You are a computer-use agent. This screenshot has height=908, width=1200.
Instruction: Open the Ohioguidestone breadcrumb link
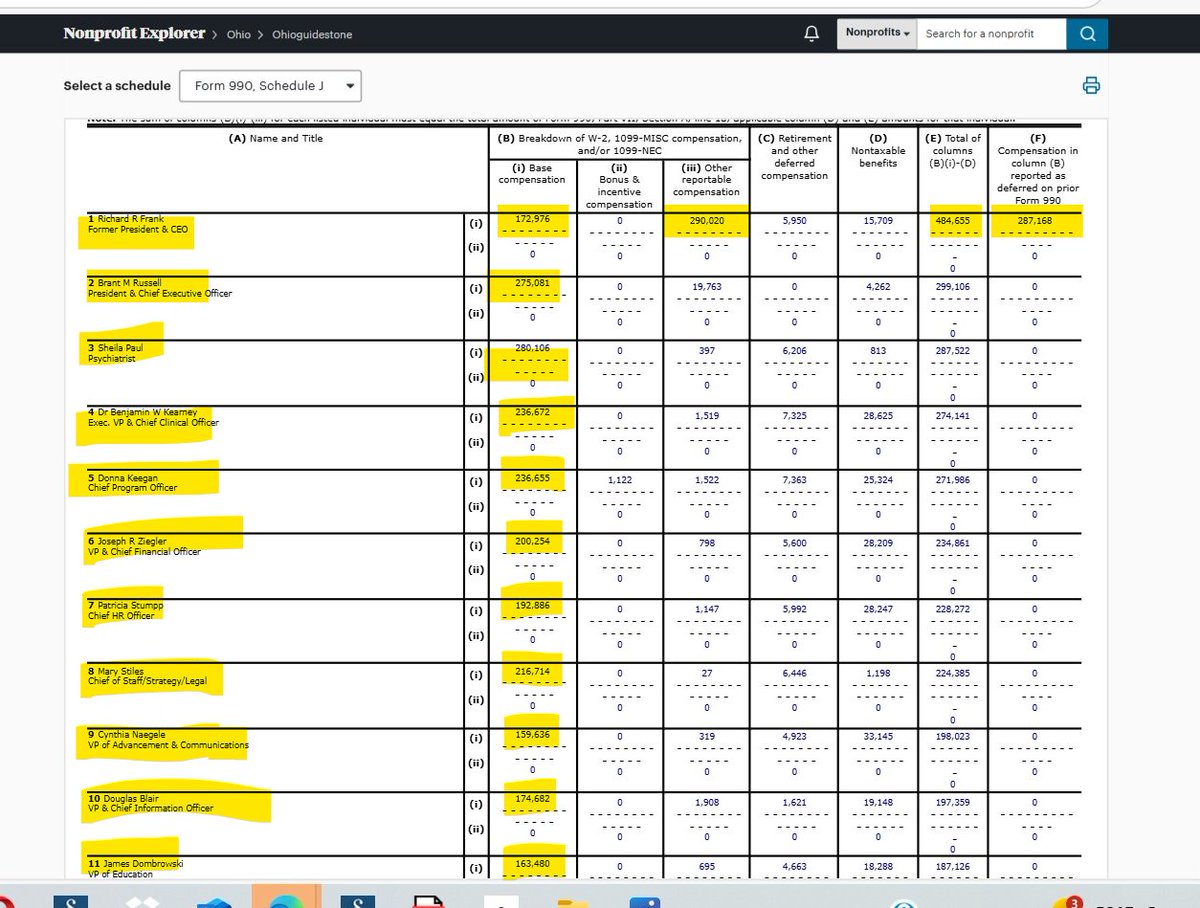click(x=314, y=34)
